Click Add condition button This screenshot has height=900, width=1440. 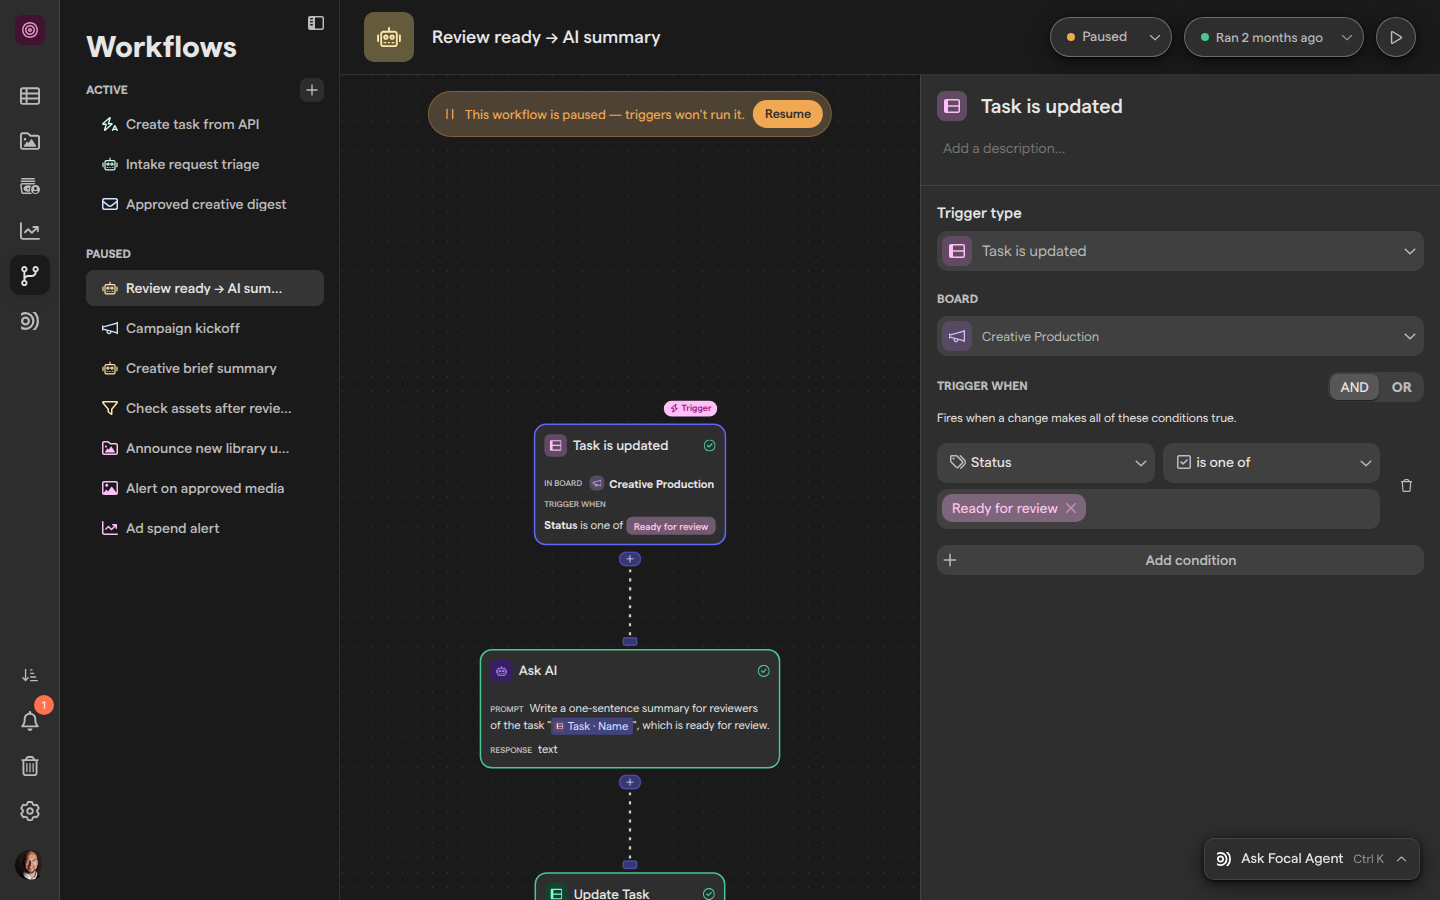pyautogui.click(x=1180, y=560)
